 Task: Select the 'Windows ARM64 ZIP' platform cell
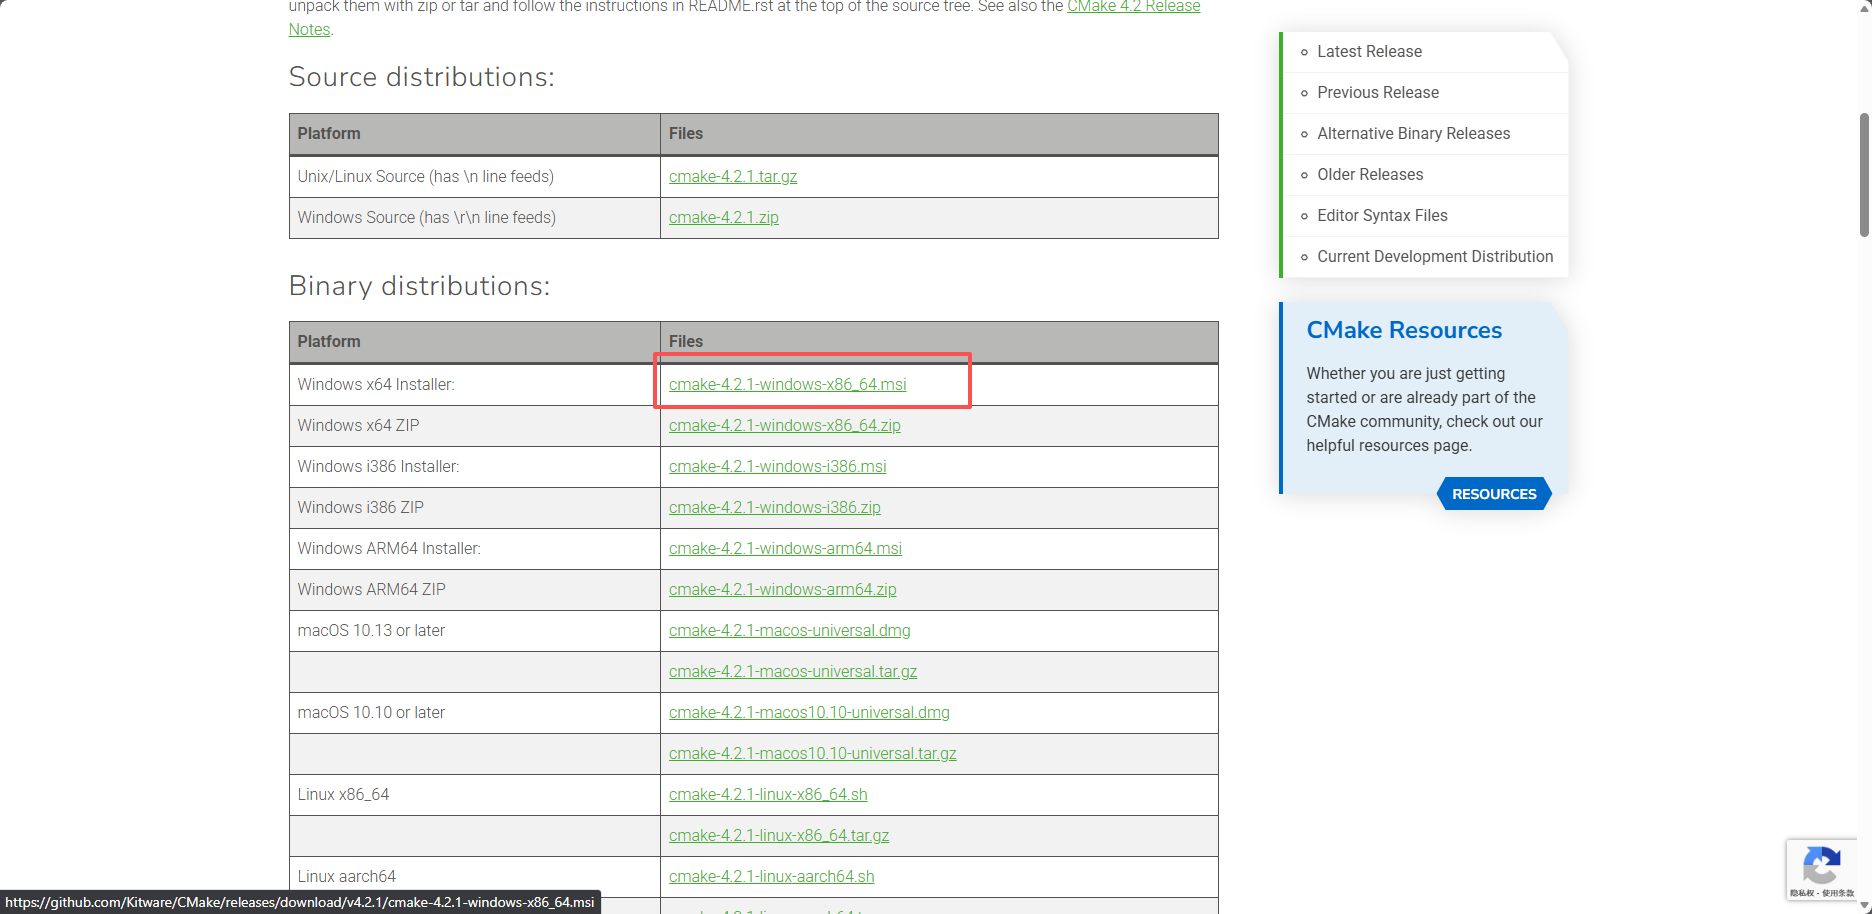pos(475,589)
